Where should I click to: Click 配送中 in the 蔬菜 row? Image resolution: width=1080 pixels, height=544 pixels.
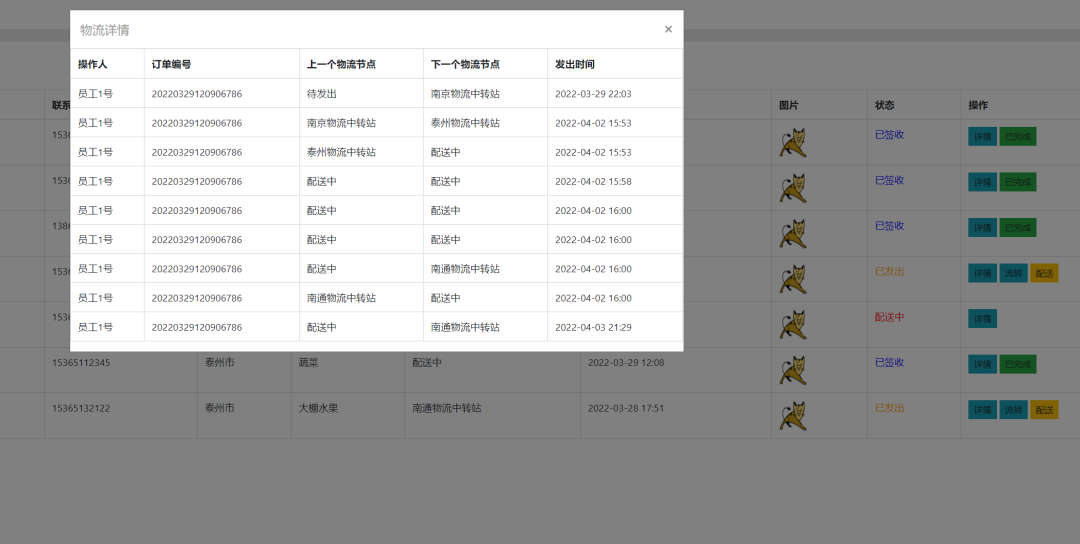(427, 362)
